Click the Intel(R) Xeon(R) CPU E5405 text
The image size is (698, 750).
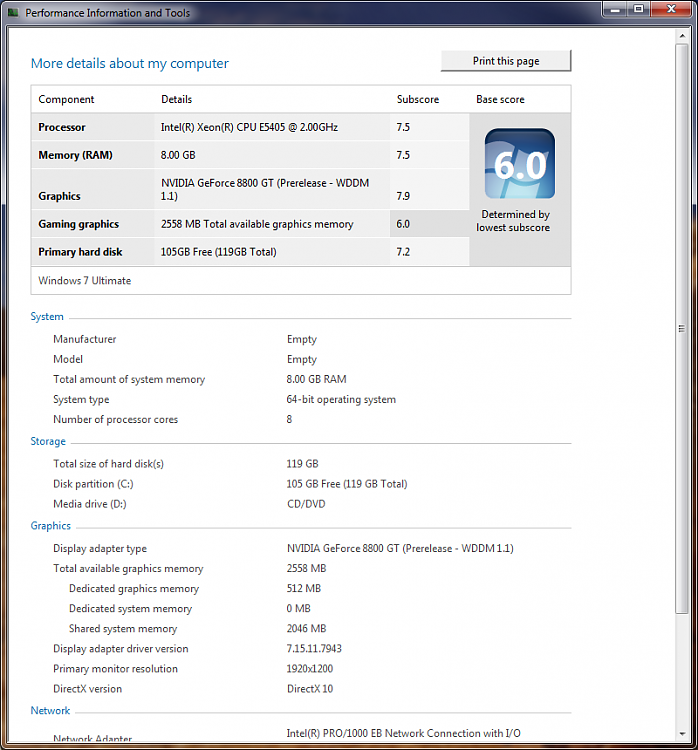click(x=249, y=127)
